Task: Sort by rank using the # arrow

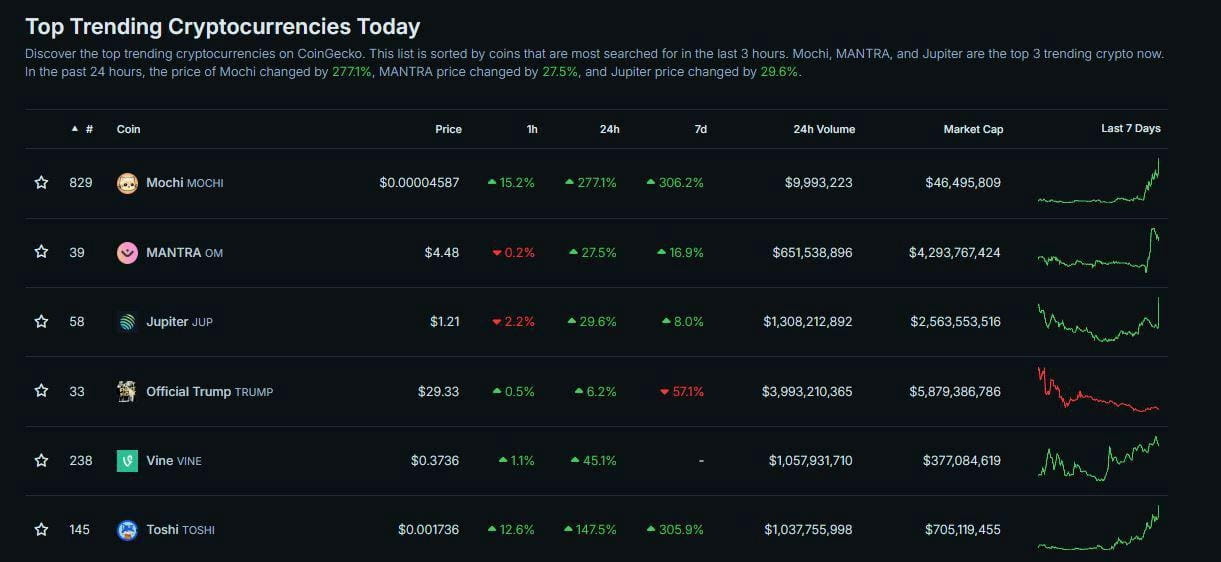Action: 82,129
